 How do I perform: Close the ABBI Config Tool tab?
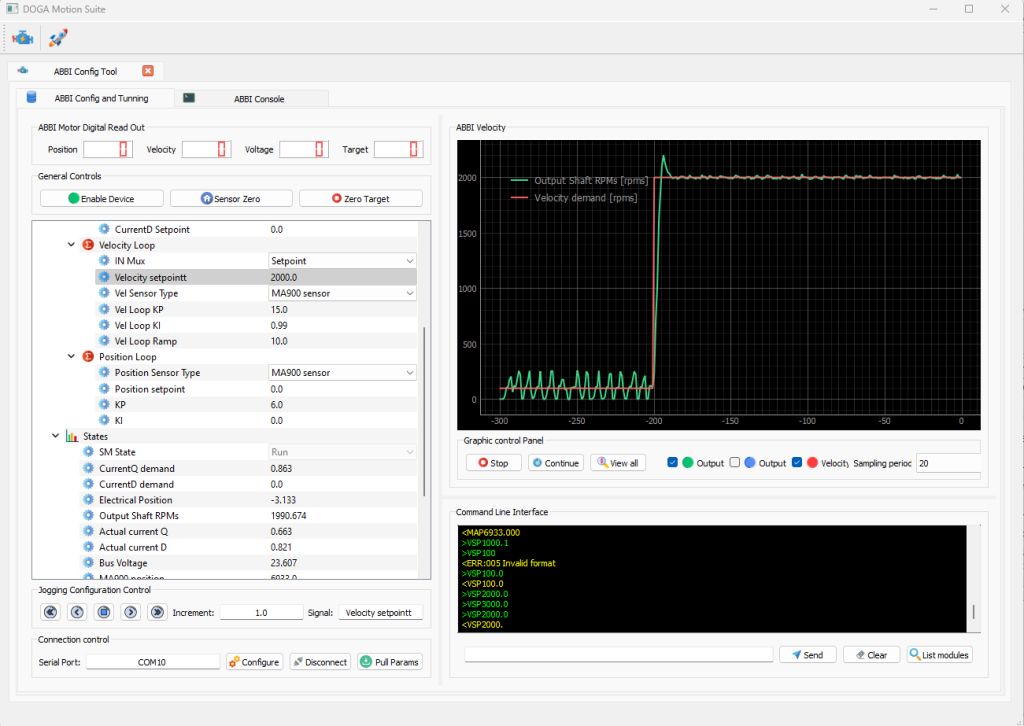tap(148, 71)
